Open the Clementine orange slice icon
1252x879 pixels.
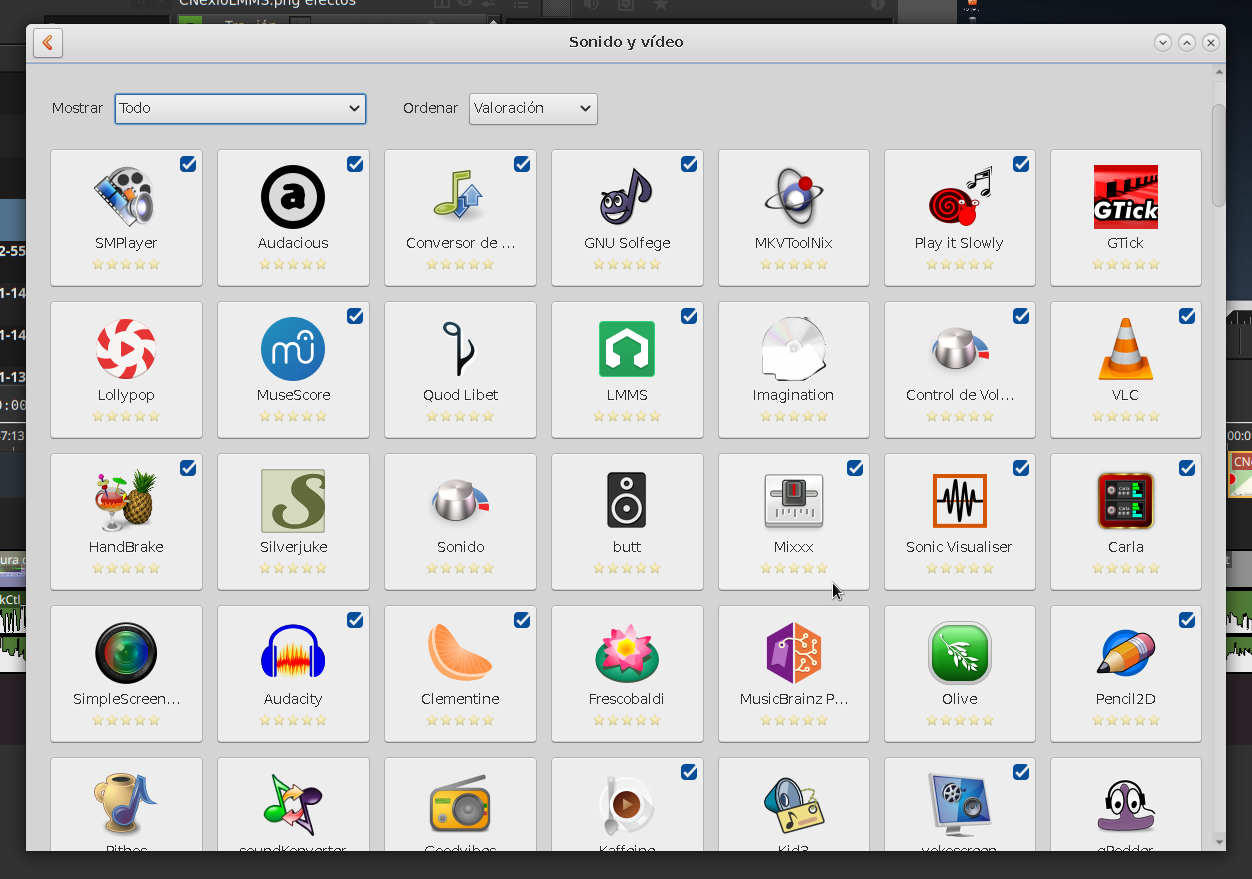point(460,653)
